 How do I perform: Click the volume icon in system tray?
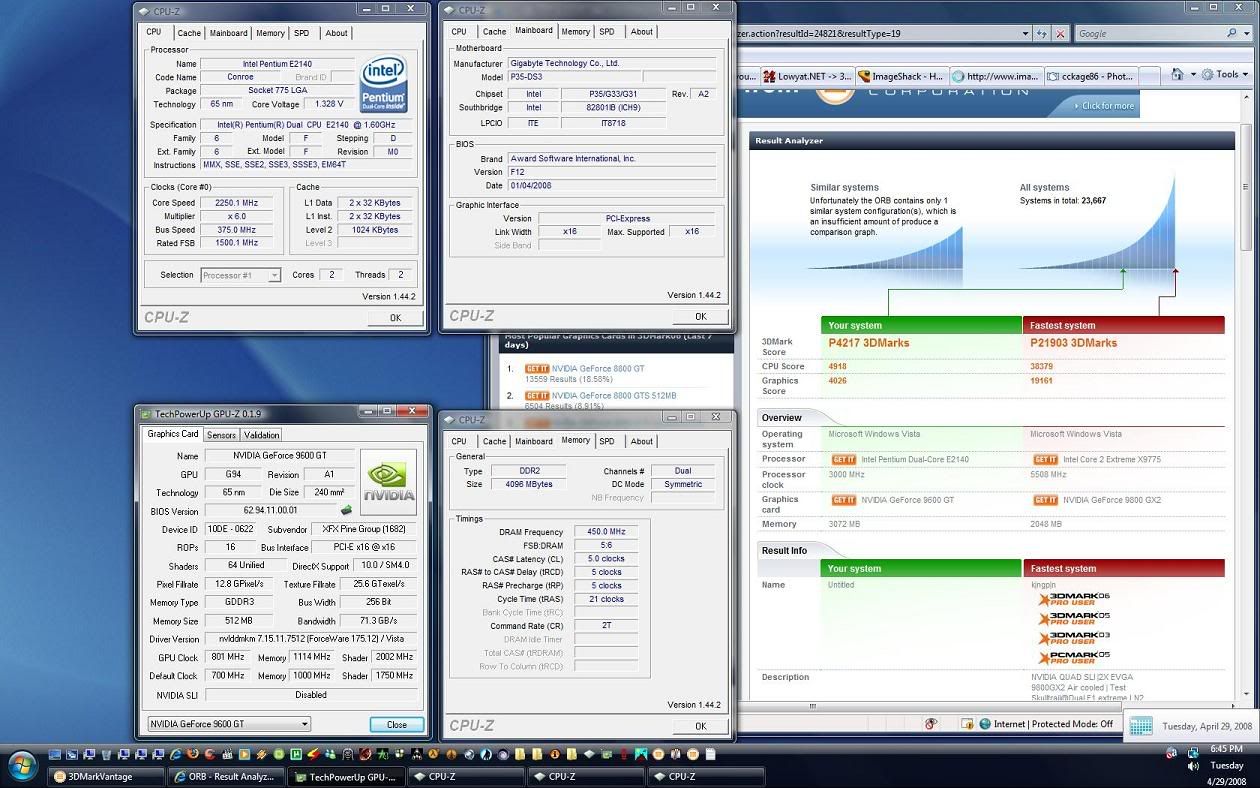1192,765
